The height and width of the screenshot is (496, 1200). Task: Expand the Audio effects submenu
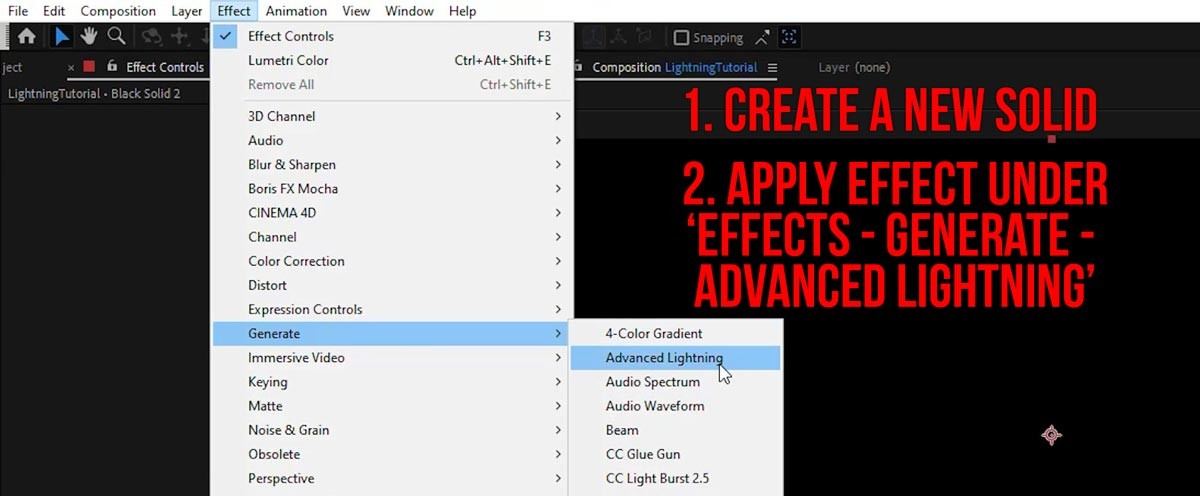click(x=393, y=140)
